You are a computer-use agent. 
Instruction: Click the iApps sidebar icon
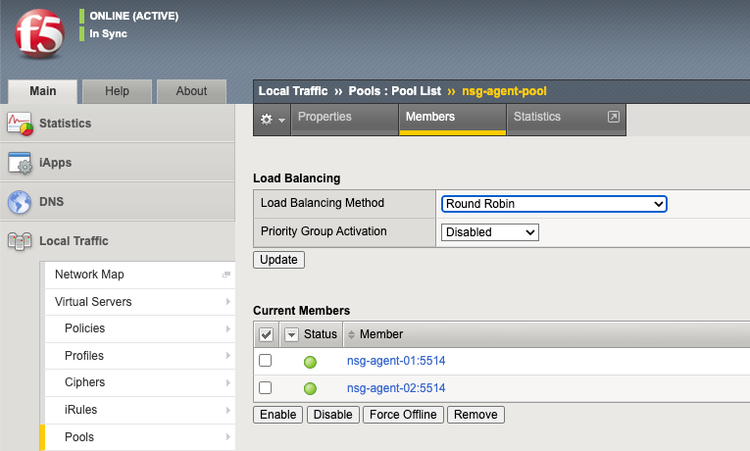coord(20,163)
